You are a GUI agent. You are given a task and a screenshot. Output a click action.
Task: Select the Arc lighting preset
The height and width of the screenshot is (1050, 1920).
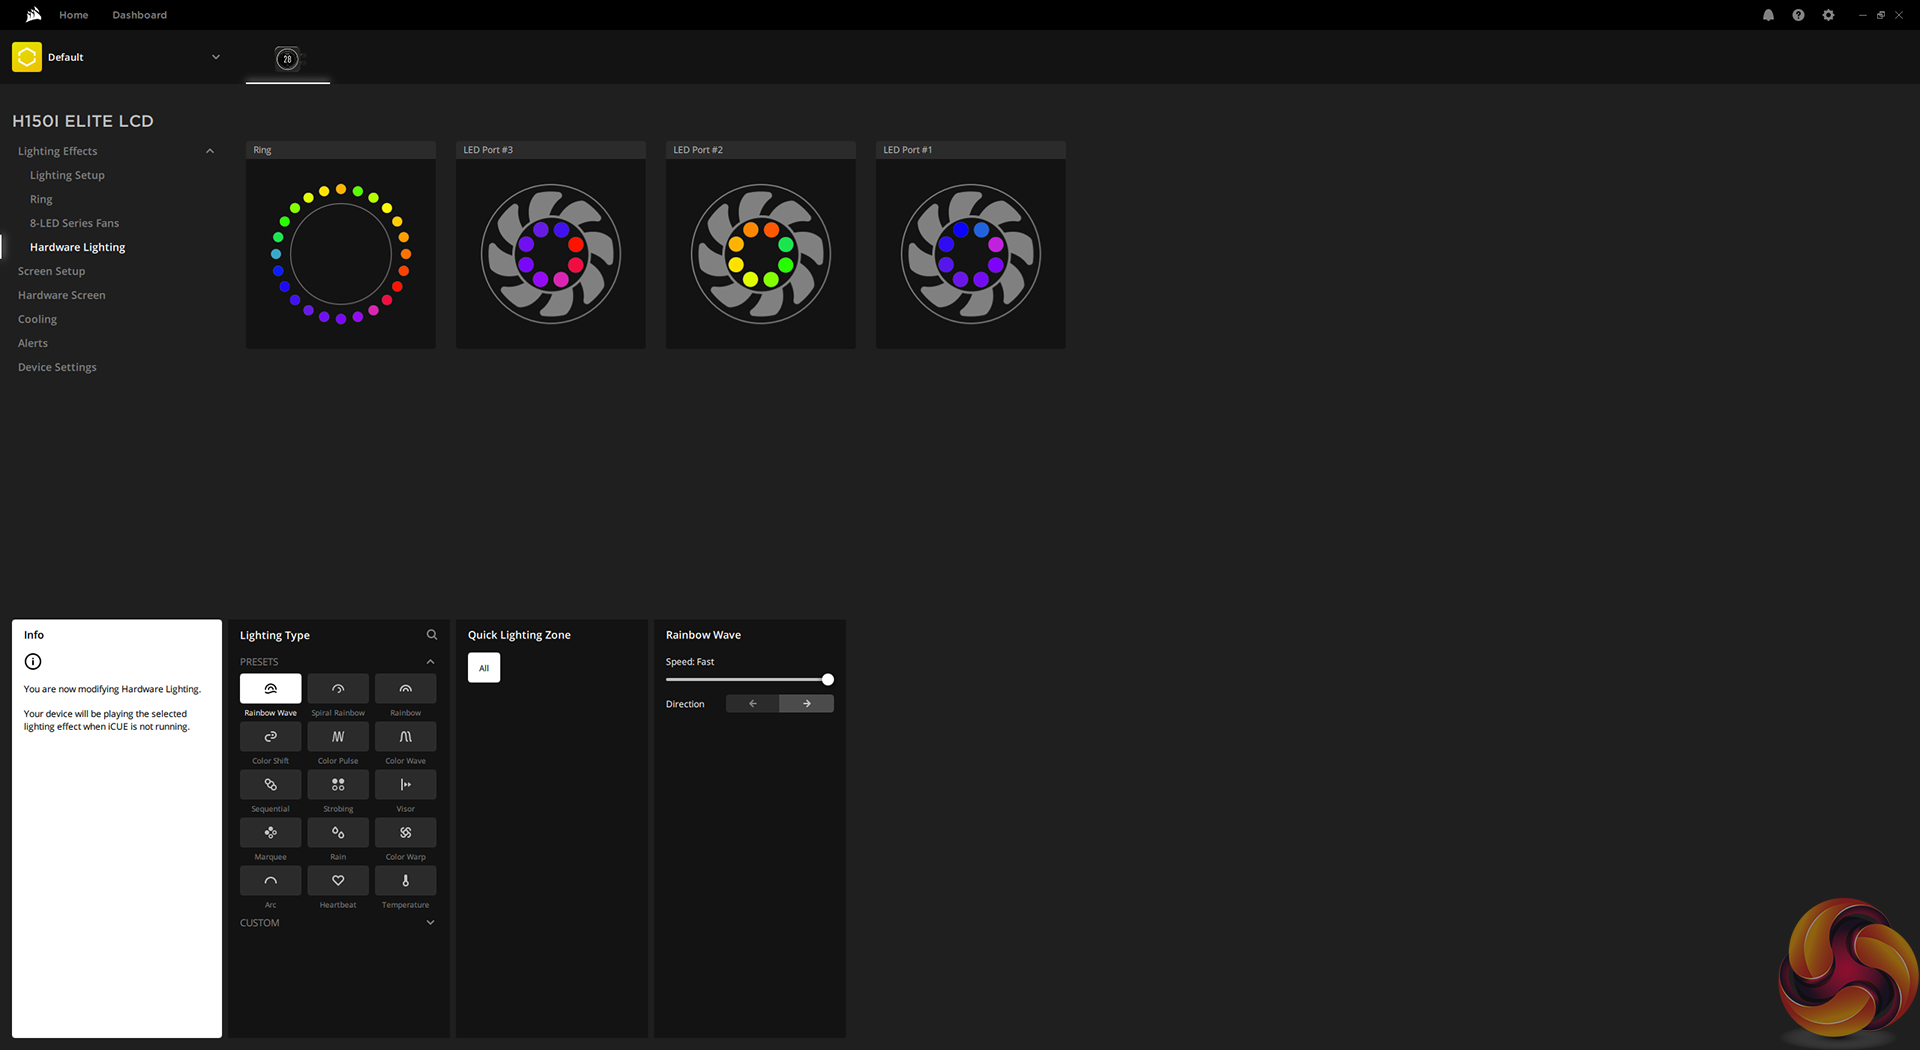tap(270, 881)
